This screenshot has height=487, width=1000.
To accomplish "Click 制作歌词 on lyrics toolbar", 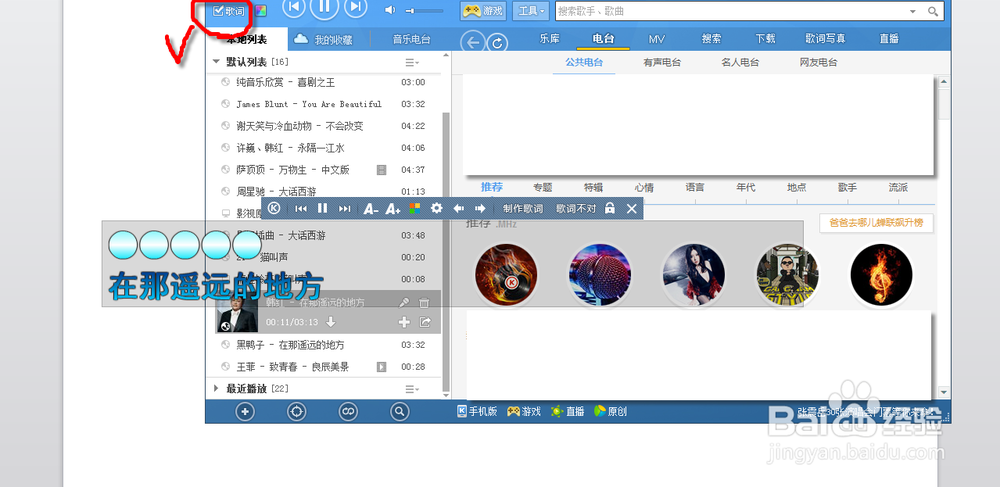I will coord(522,208).
